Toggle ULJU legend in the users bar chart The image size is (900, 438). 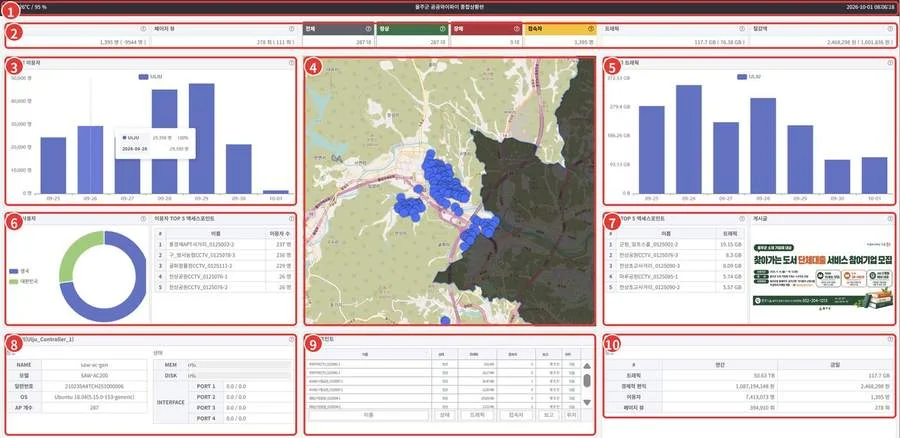tap(150, 76)
